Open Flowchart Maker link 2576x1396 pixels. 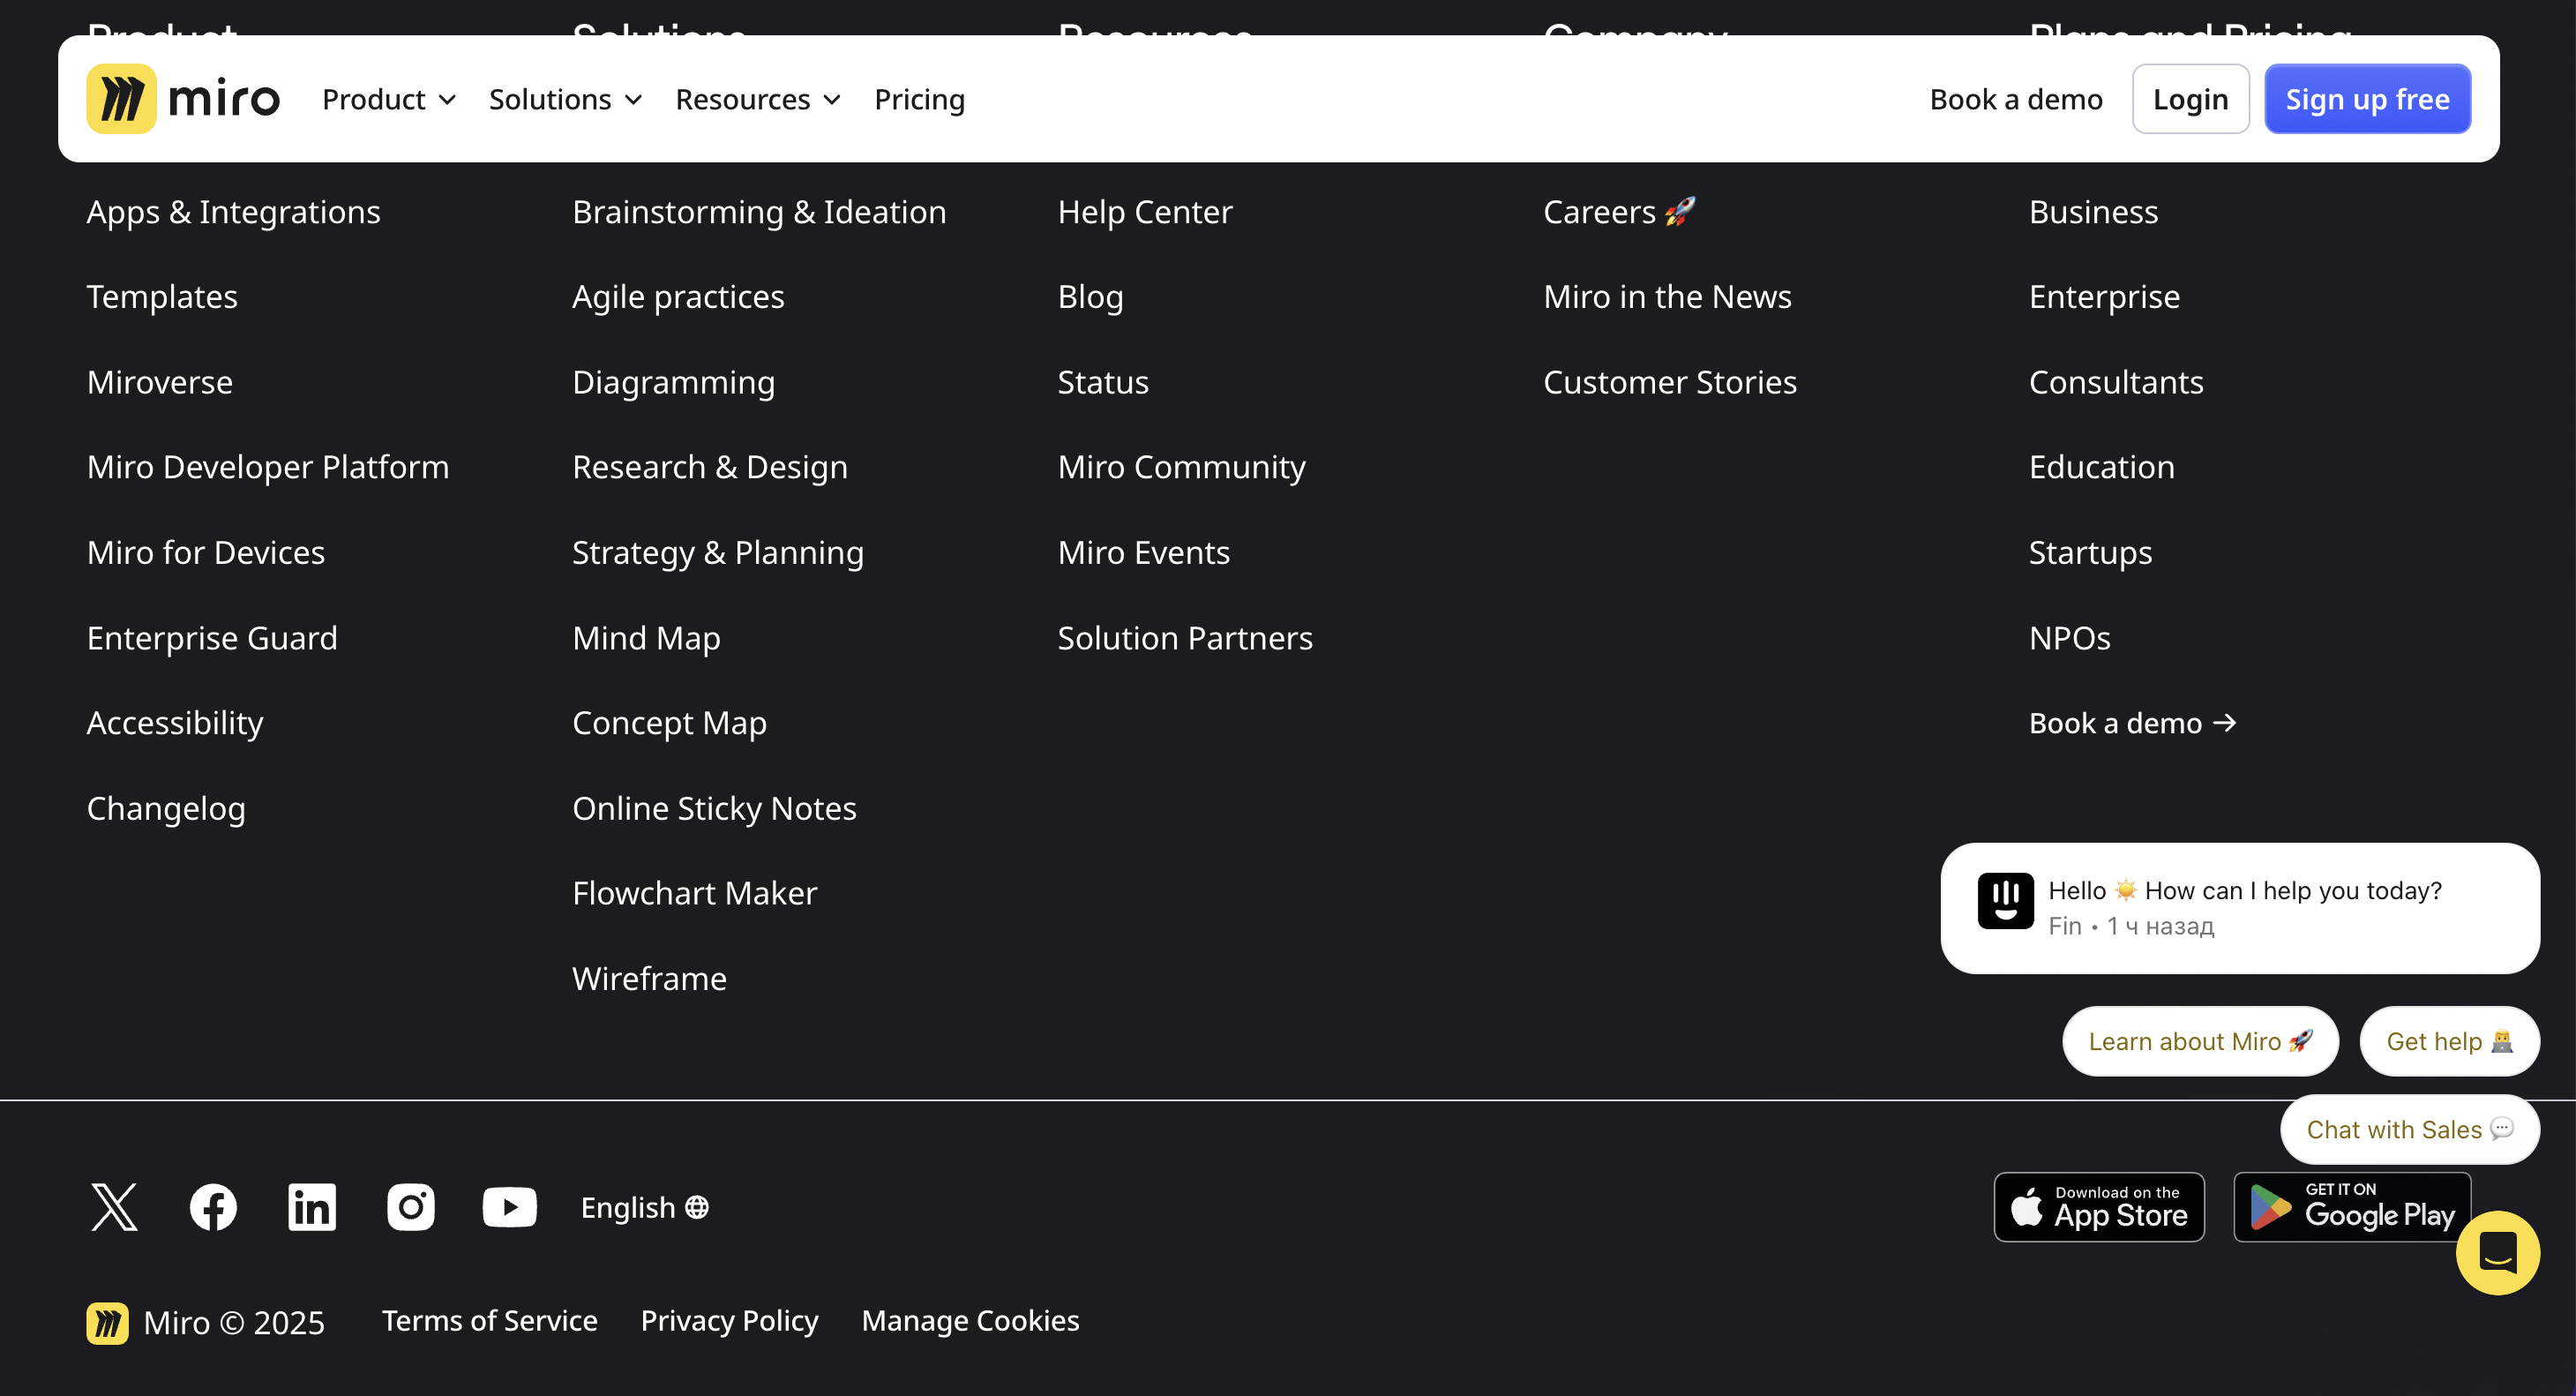[x=694, y=893]
